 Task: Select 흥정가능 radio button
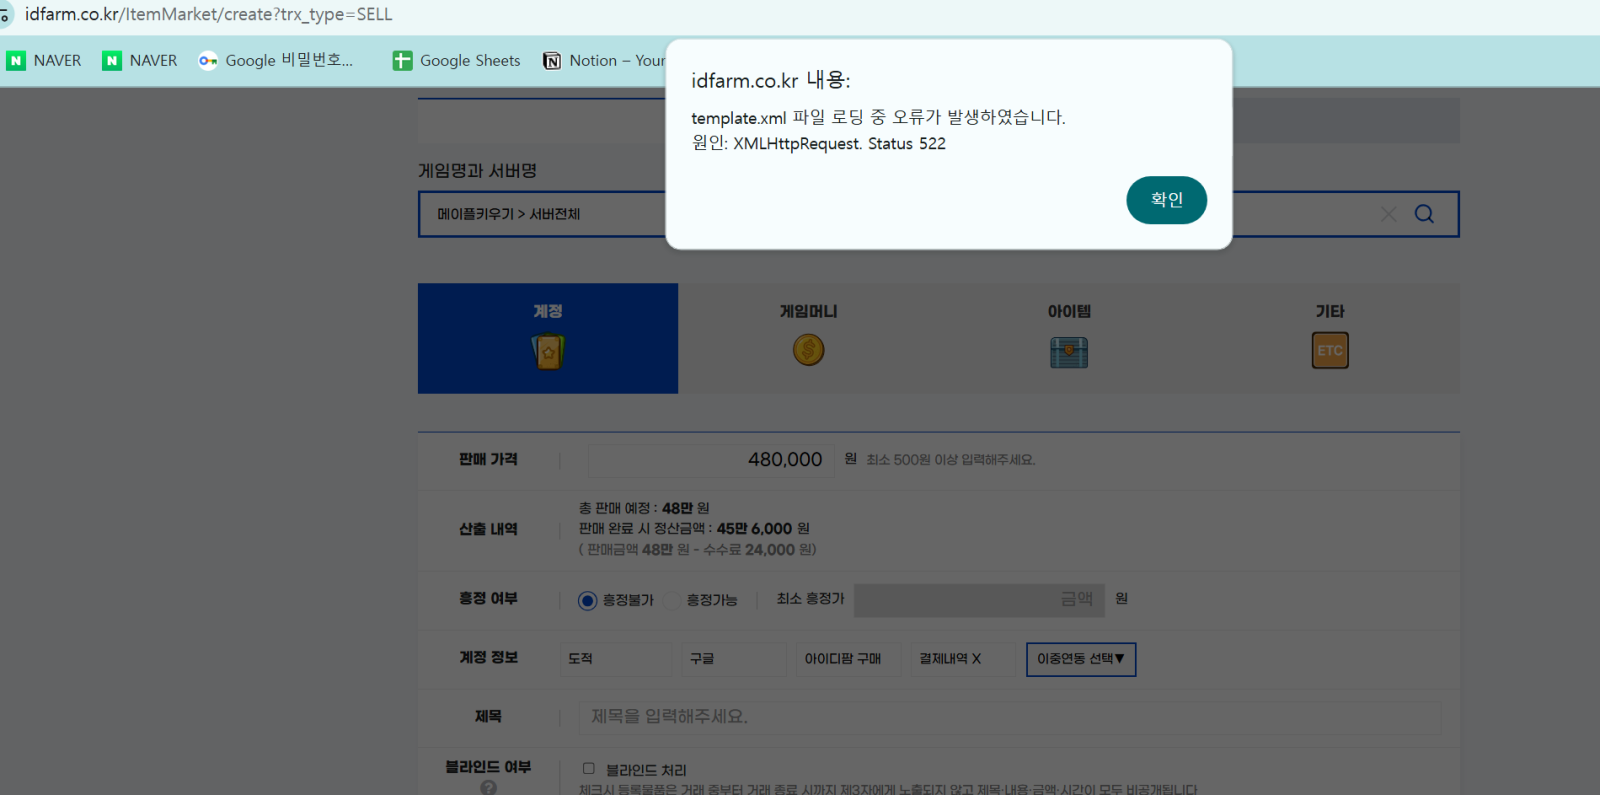pos(672,600)
